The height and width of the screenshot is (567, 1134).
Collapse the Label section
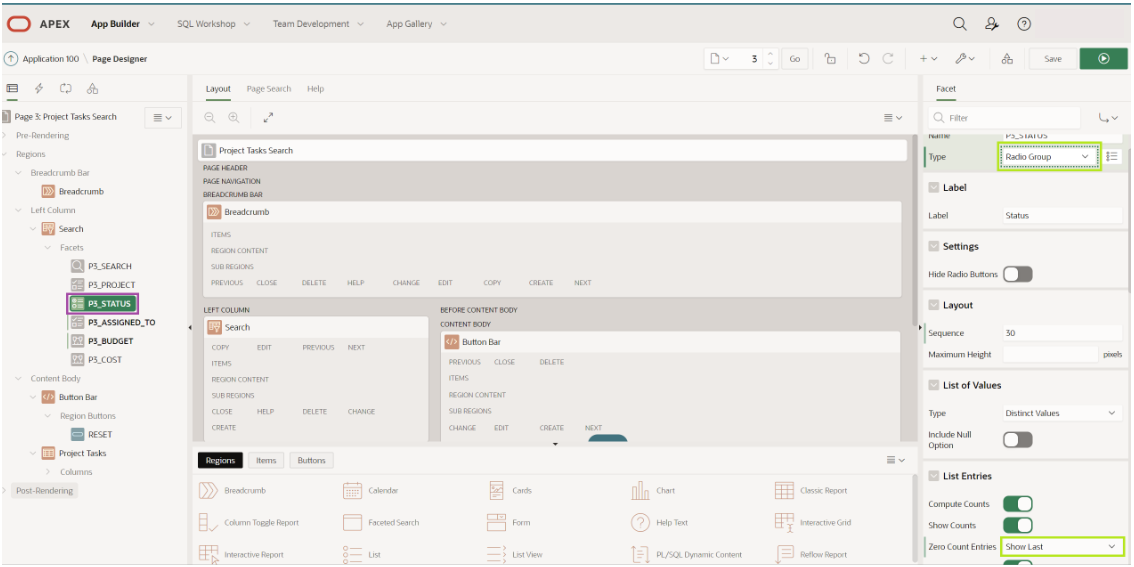click(934, 187)
